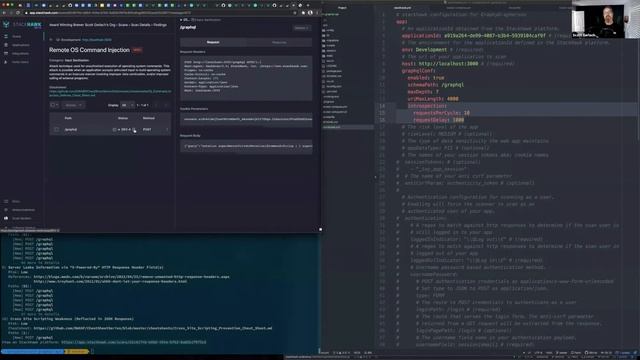Switch to the Request tab
Screen dimensions: 640x360
[x=213, y=42]
